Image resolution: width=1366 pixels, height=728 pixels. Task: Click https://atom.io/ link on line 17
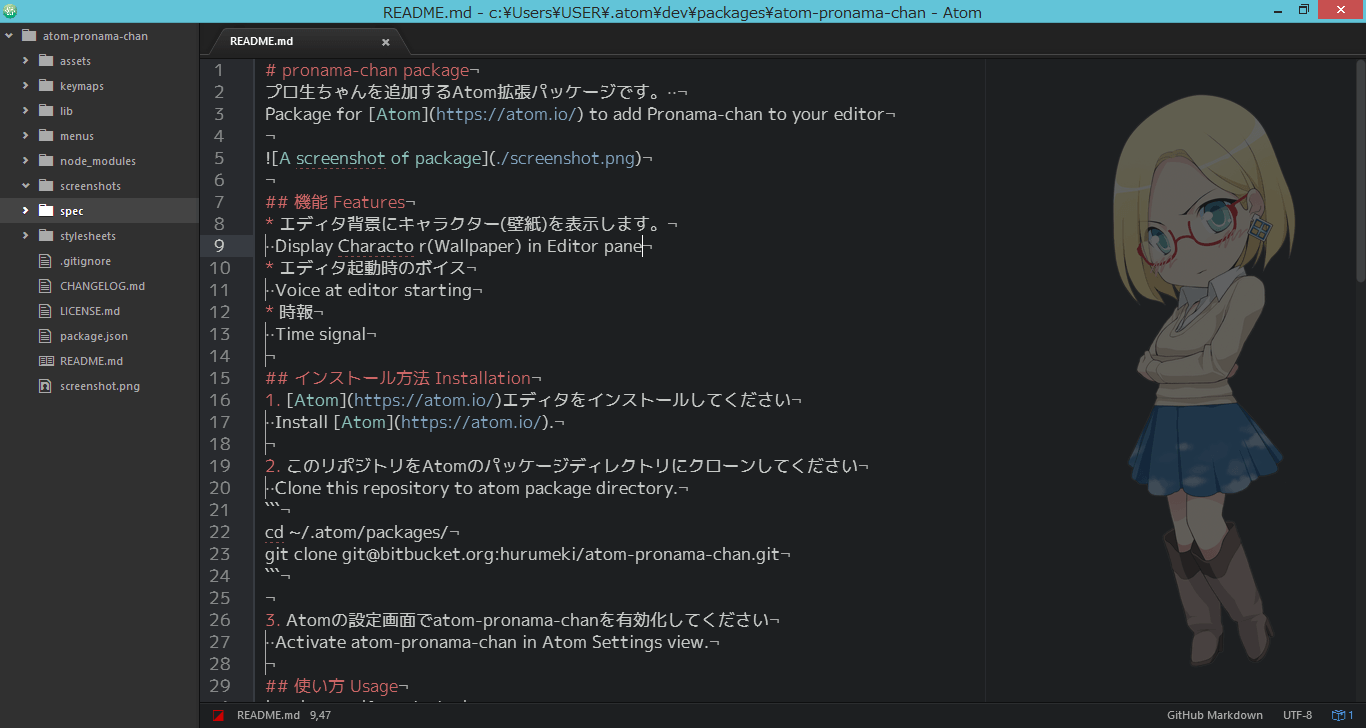pyautogui.click(x=470, y=422)
